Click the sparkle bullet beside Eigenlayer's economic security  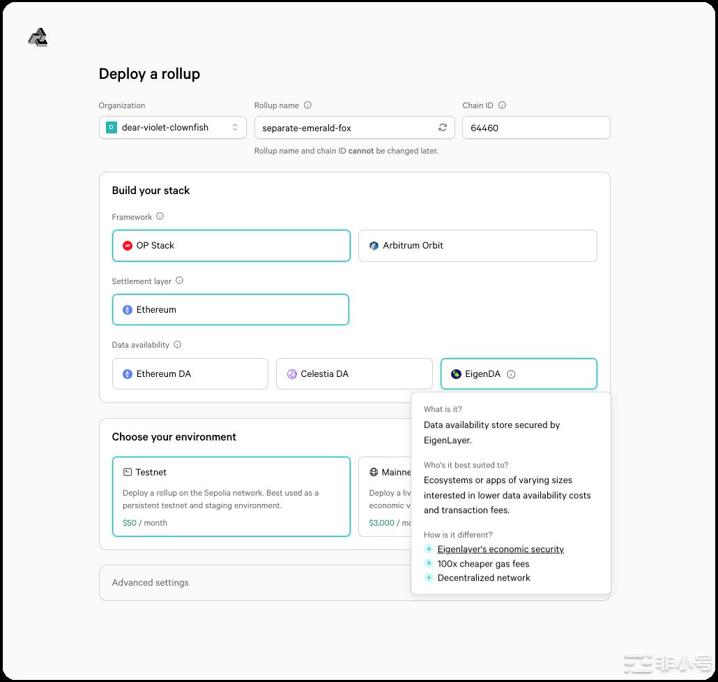[x=429, y=549]
